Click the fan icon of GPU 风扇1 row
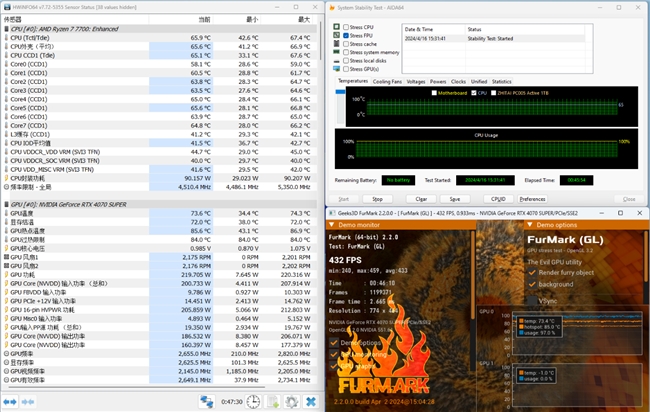Screen dimensions: 650x412 [6, 257]
